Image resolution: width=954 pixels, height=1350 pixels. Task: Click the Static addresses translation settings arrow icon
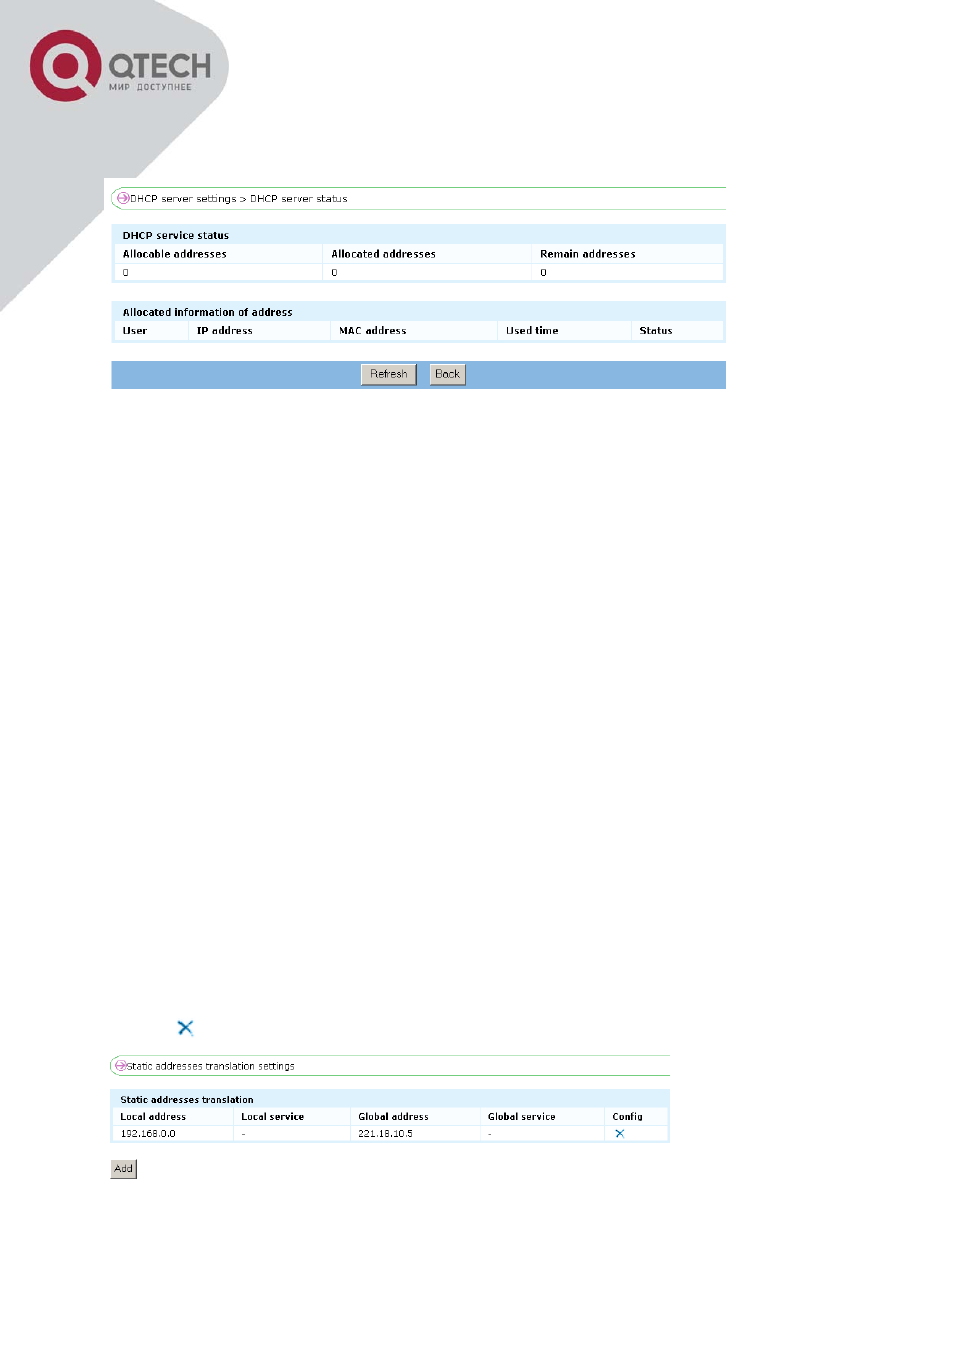[120, 1065]
